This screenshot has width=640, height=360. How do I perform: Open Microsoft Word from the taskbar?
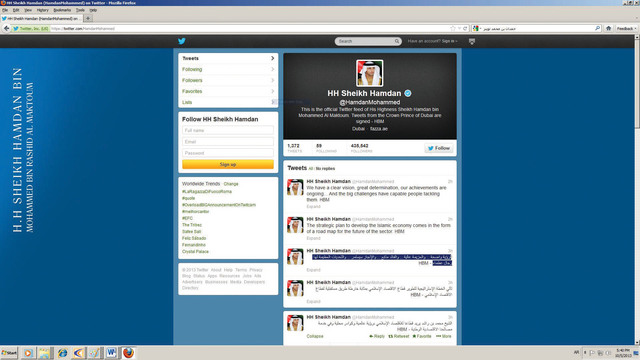[111, 353]
